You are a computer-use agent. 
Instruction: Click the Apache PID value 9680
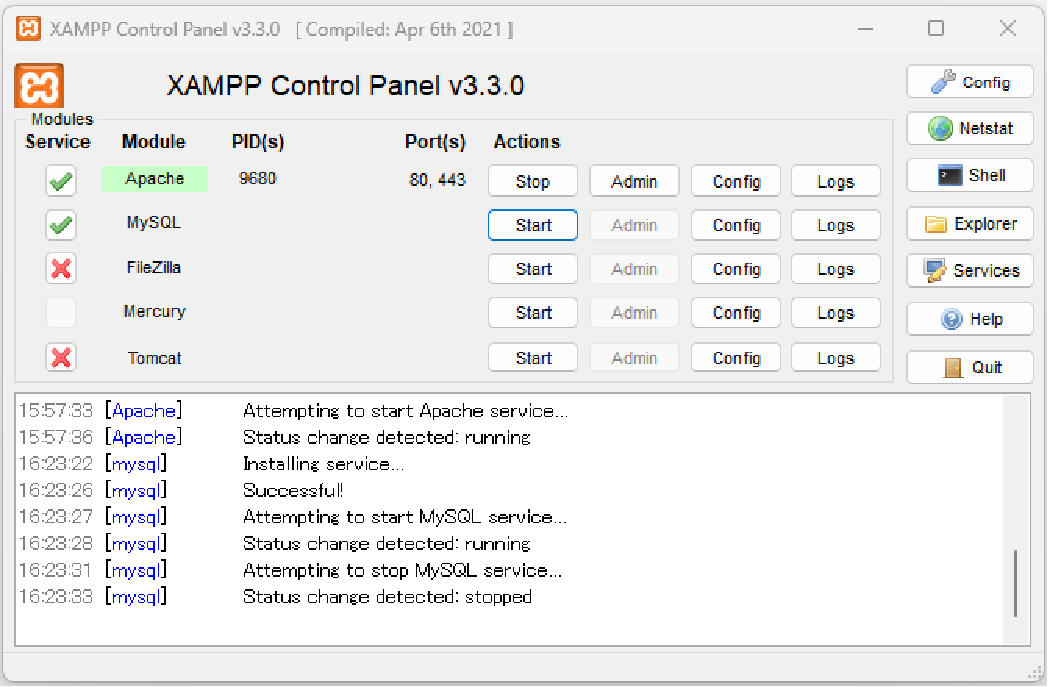click(257, 178)
